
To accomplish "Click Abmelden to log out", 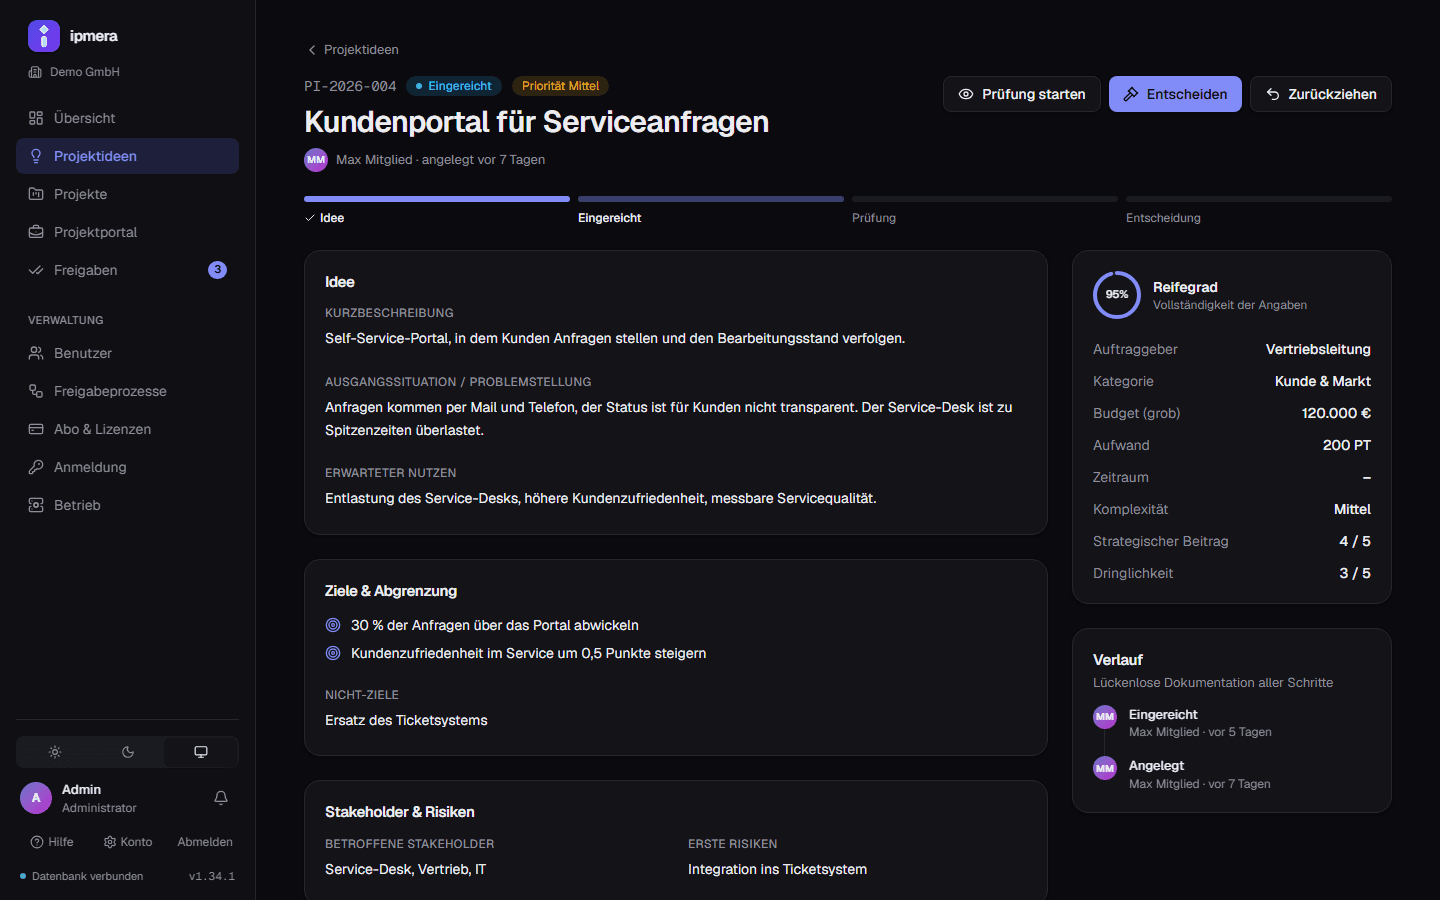I will click(x=205, y=842).
